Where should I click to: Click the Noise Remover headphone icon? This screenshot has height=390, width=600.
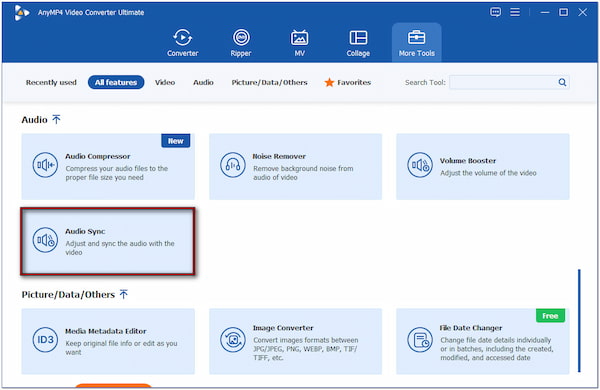(x=233, y=165)
